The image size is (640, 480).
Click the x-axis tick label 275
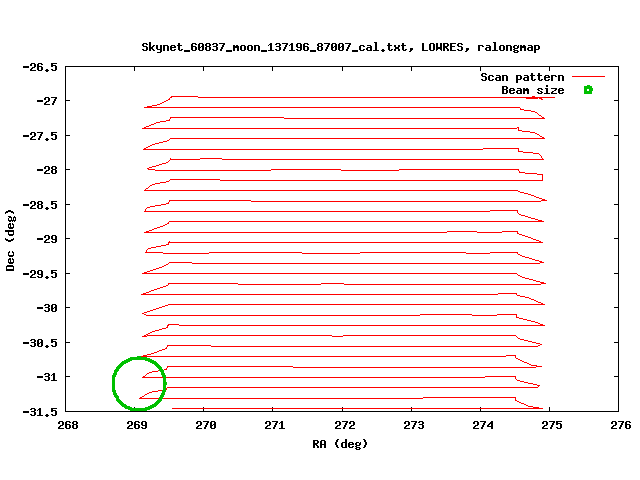pos(552,425)
